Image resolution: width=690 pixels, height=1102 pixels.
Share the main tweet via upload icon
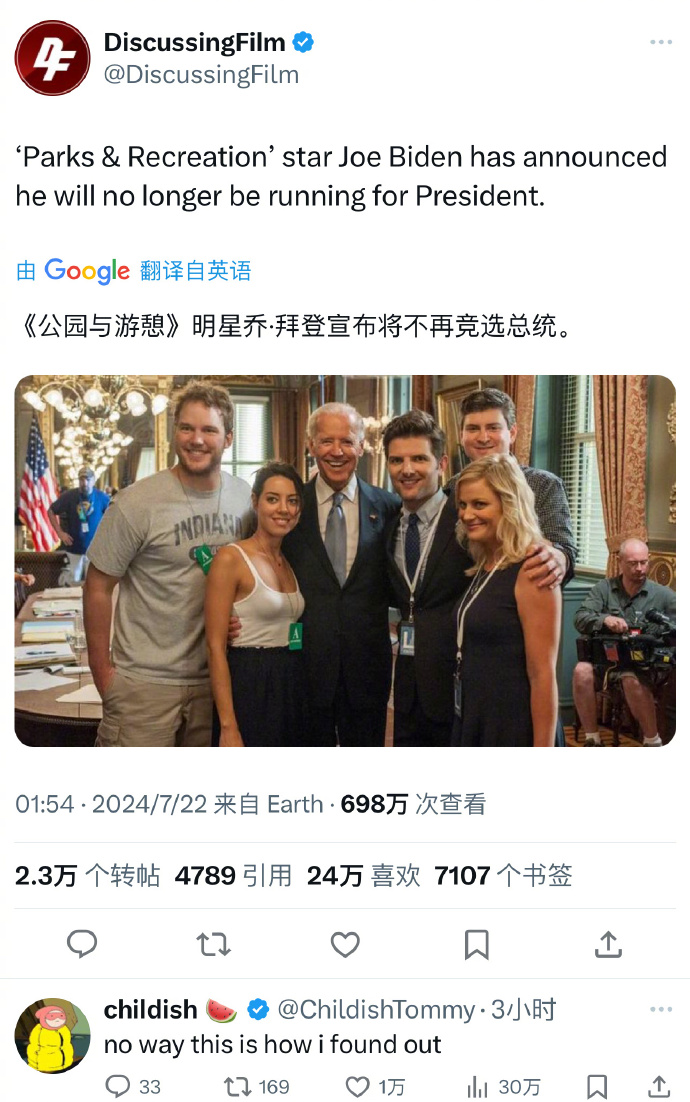pos(608,944)
